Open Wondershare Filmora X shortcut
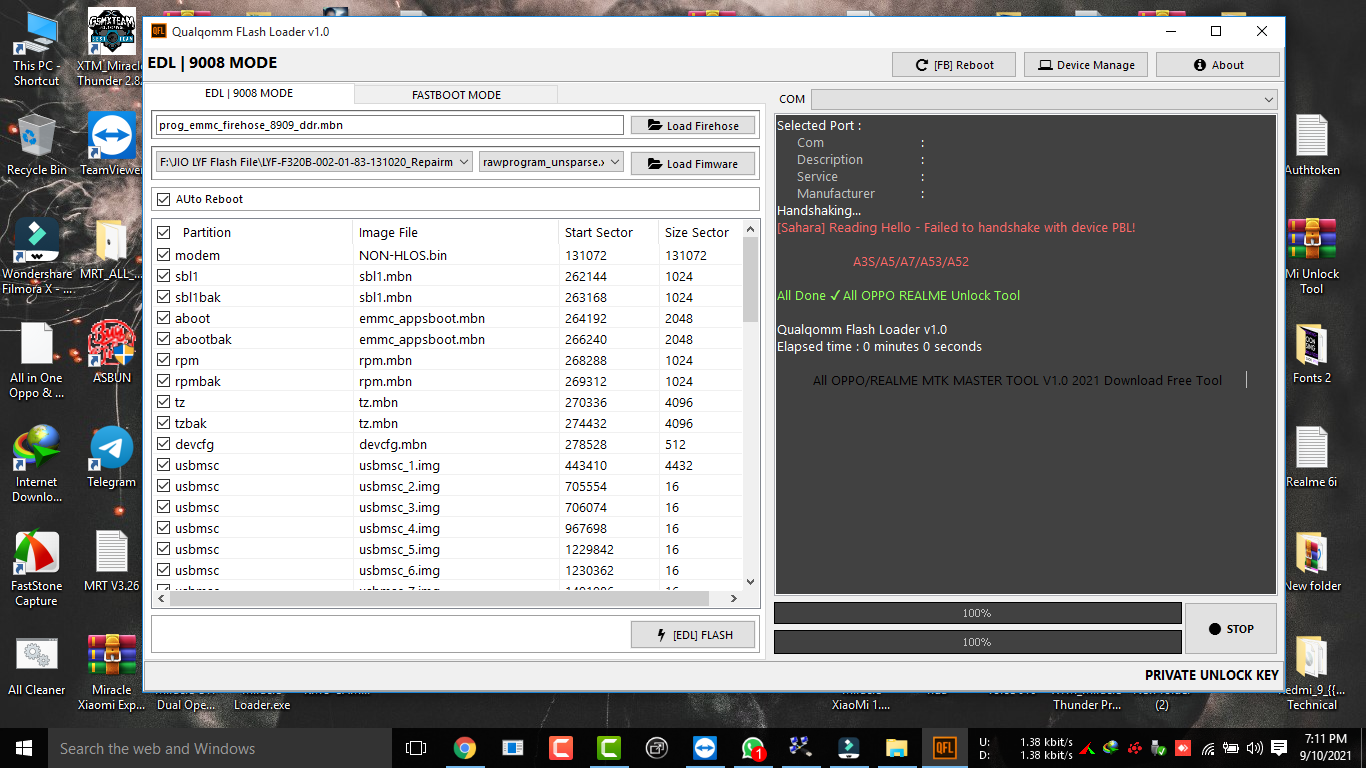1366x768 pixels. [x=37, y=255]
